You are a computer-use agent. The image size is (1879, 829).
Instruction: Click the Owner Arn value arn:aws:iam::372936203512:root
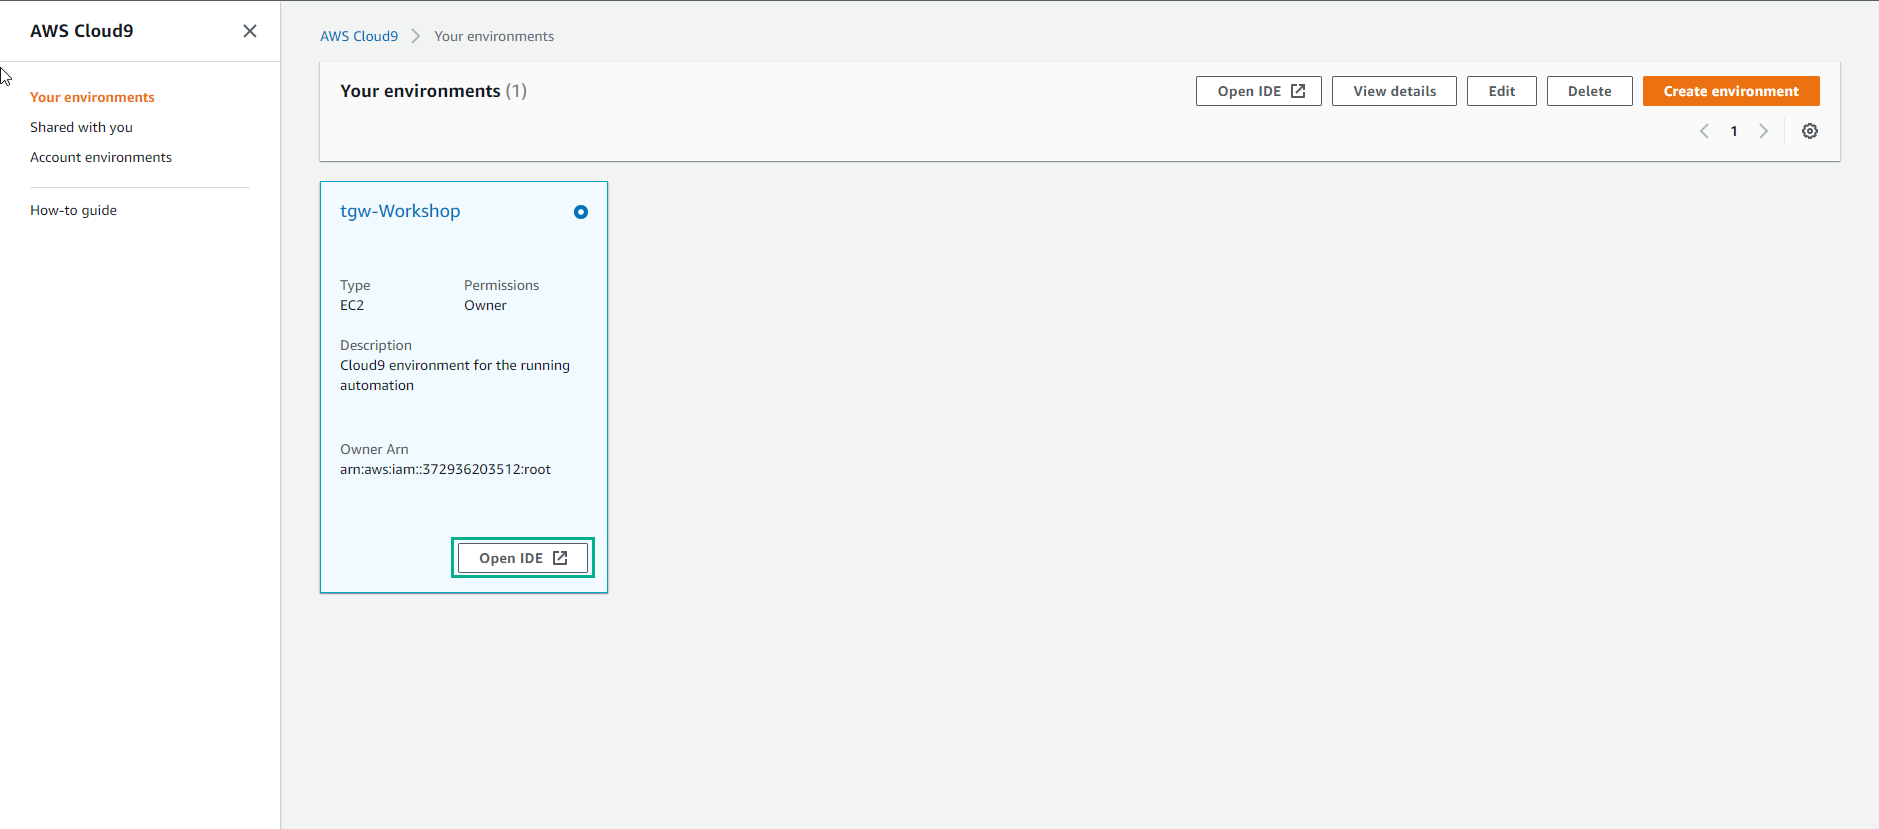[445, 469]
